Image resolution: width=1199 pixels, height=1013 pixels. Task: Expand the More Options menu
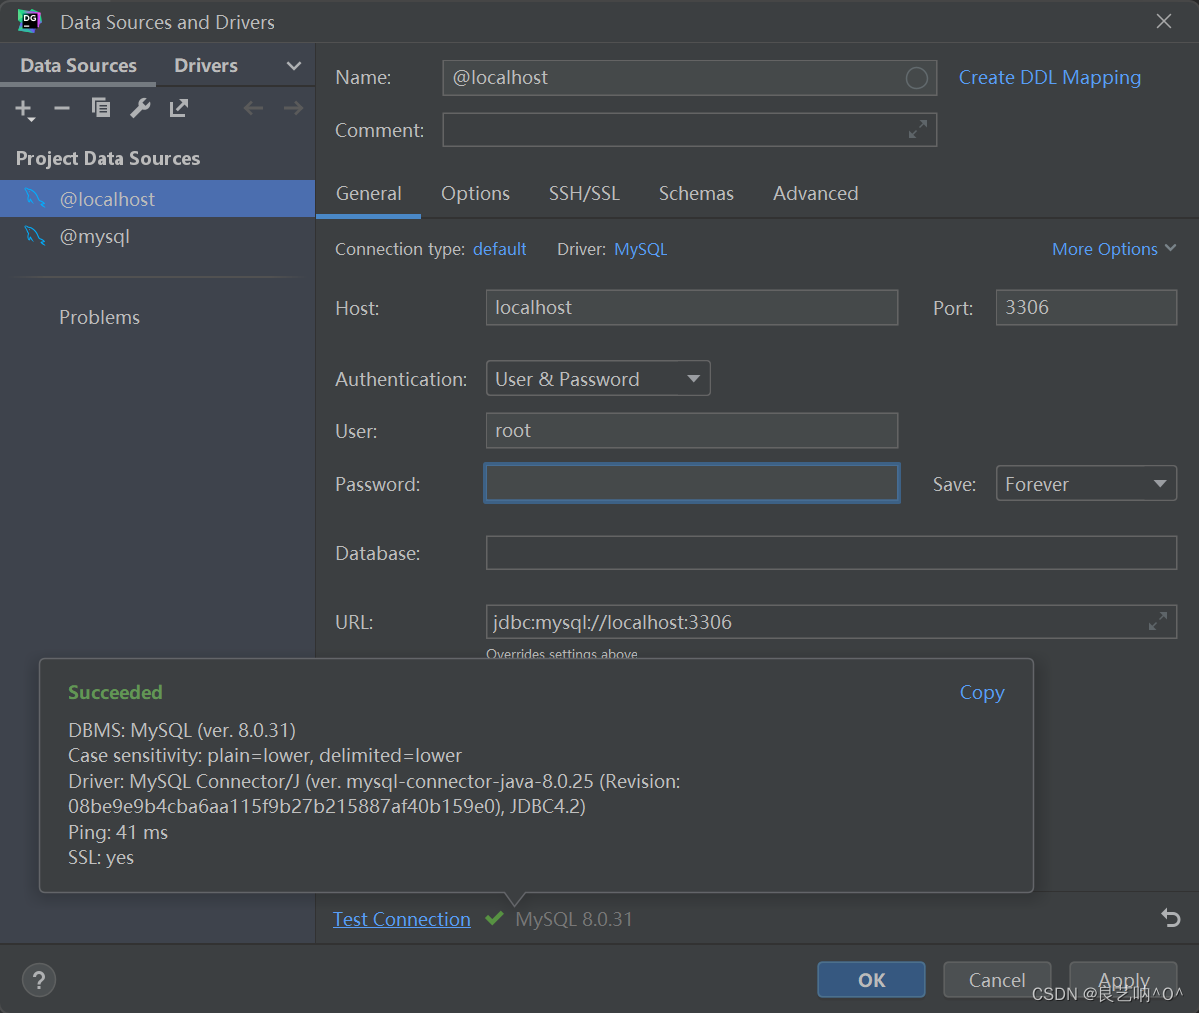click(x=1113, y=249)
